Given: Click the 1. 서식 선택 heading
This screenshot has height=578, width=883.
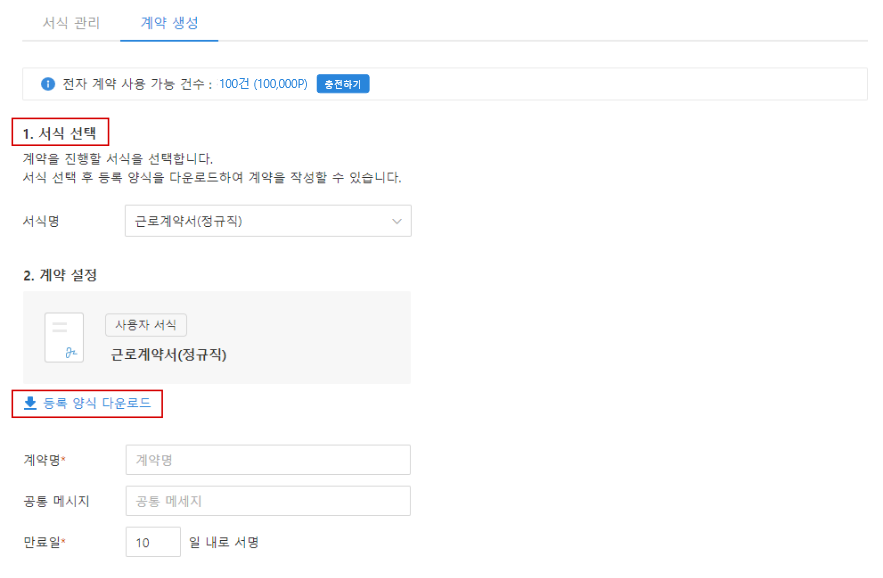Looking at the screenshot, I should coord(60,134).
